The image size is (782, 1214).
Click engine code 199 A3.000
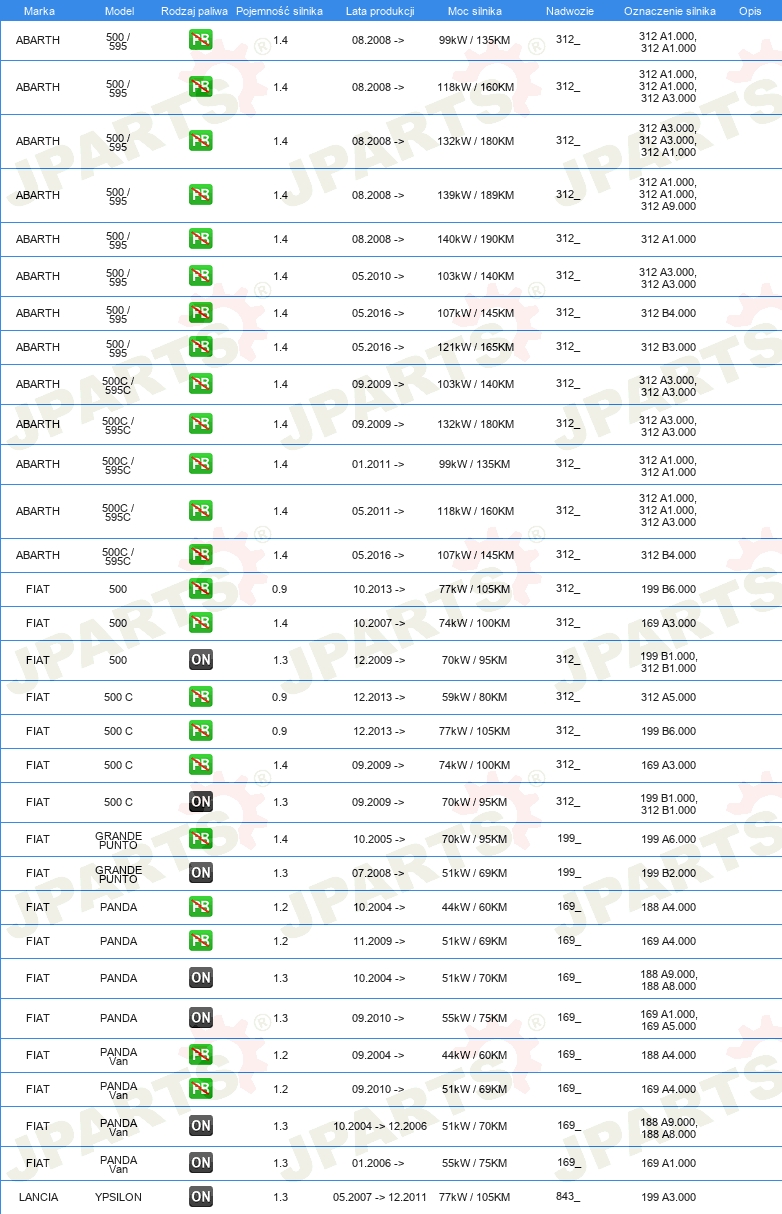pyautogui.click(x=669, y=1197)
